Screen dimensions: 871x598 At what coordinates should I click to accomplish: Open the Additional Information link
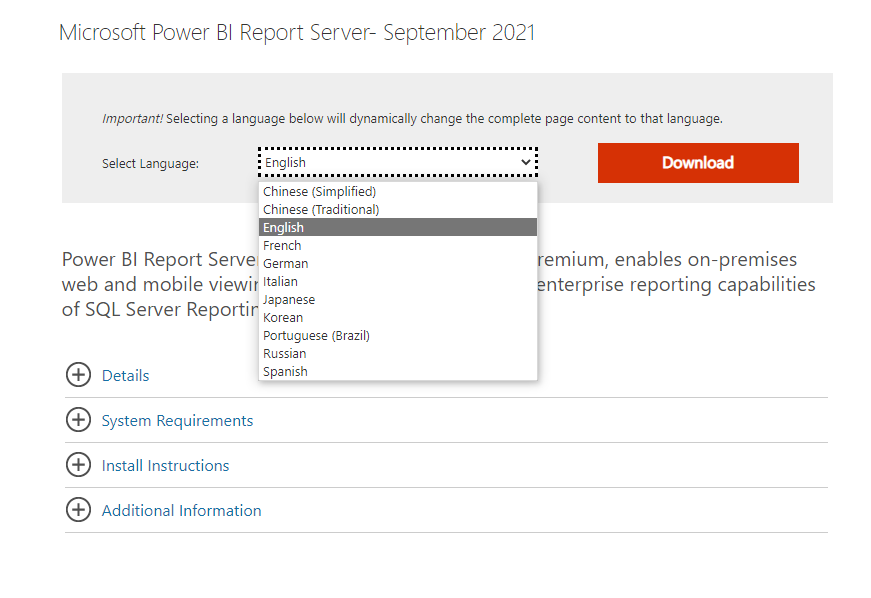point(181,510)
